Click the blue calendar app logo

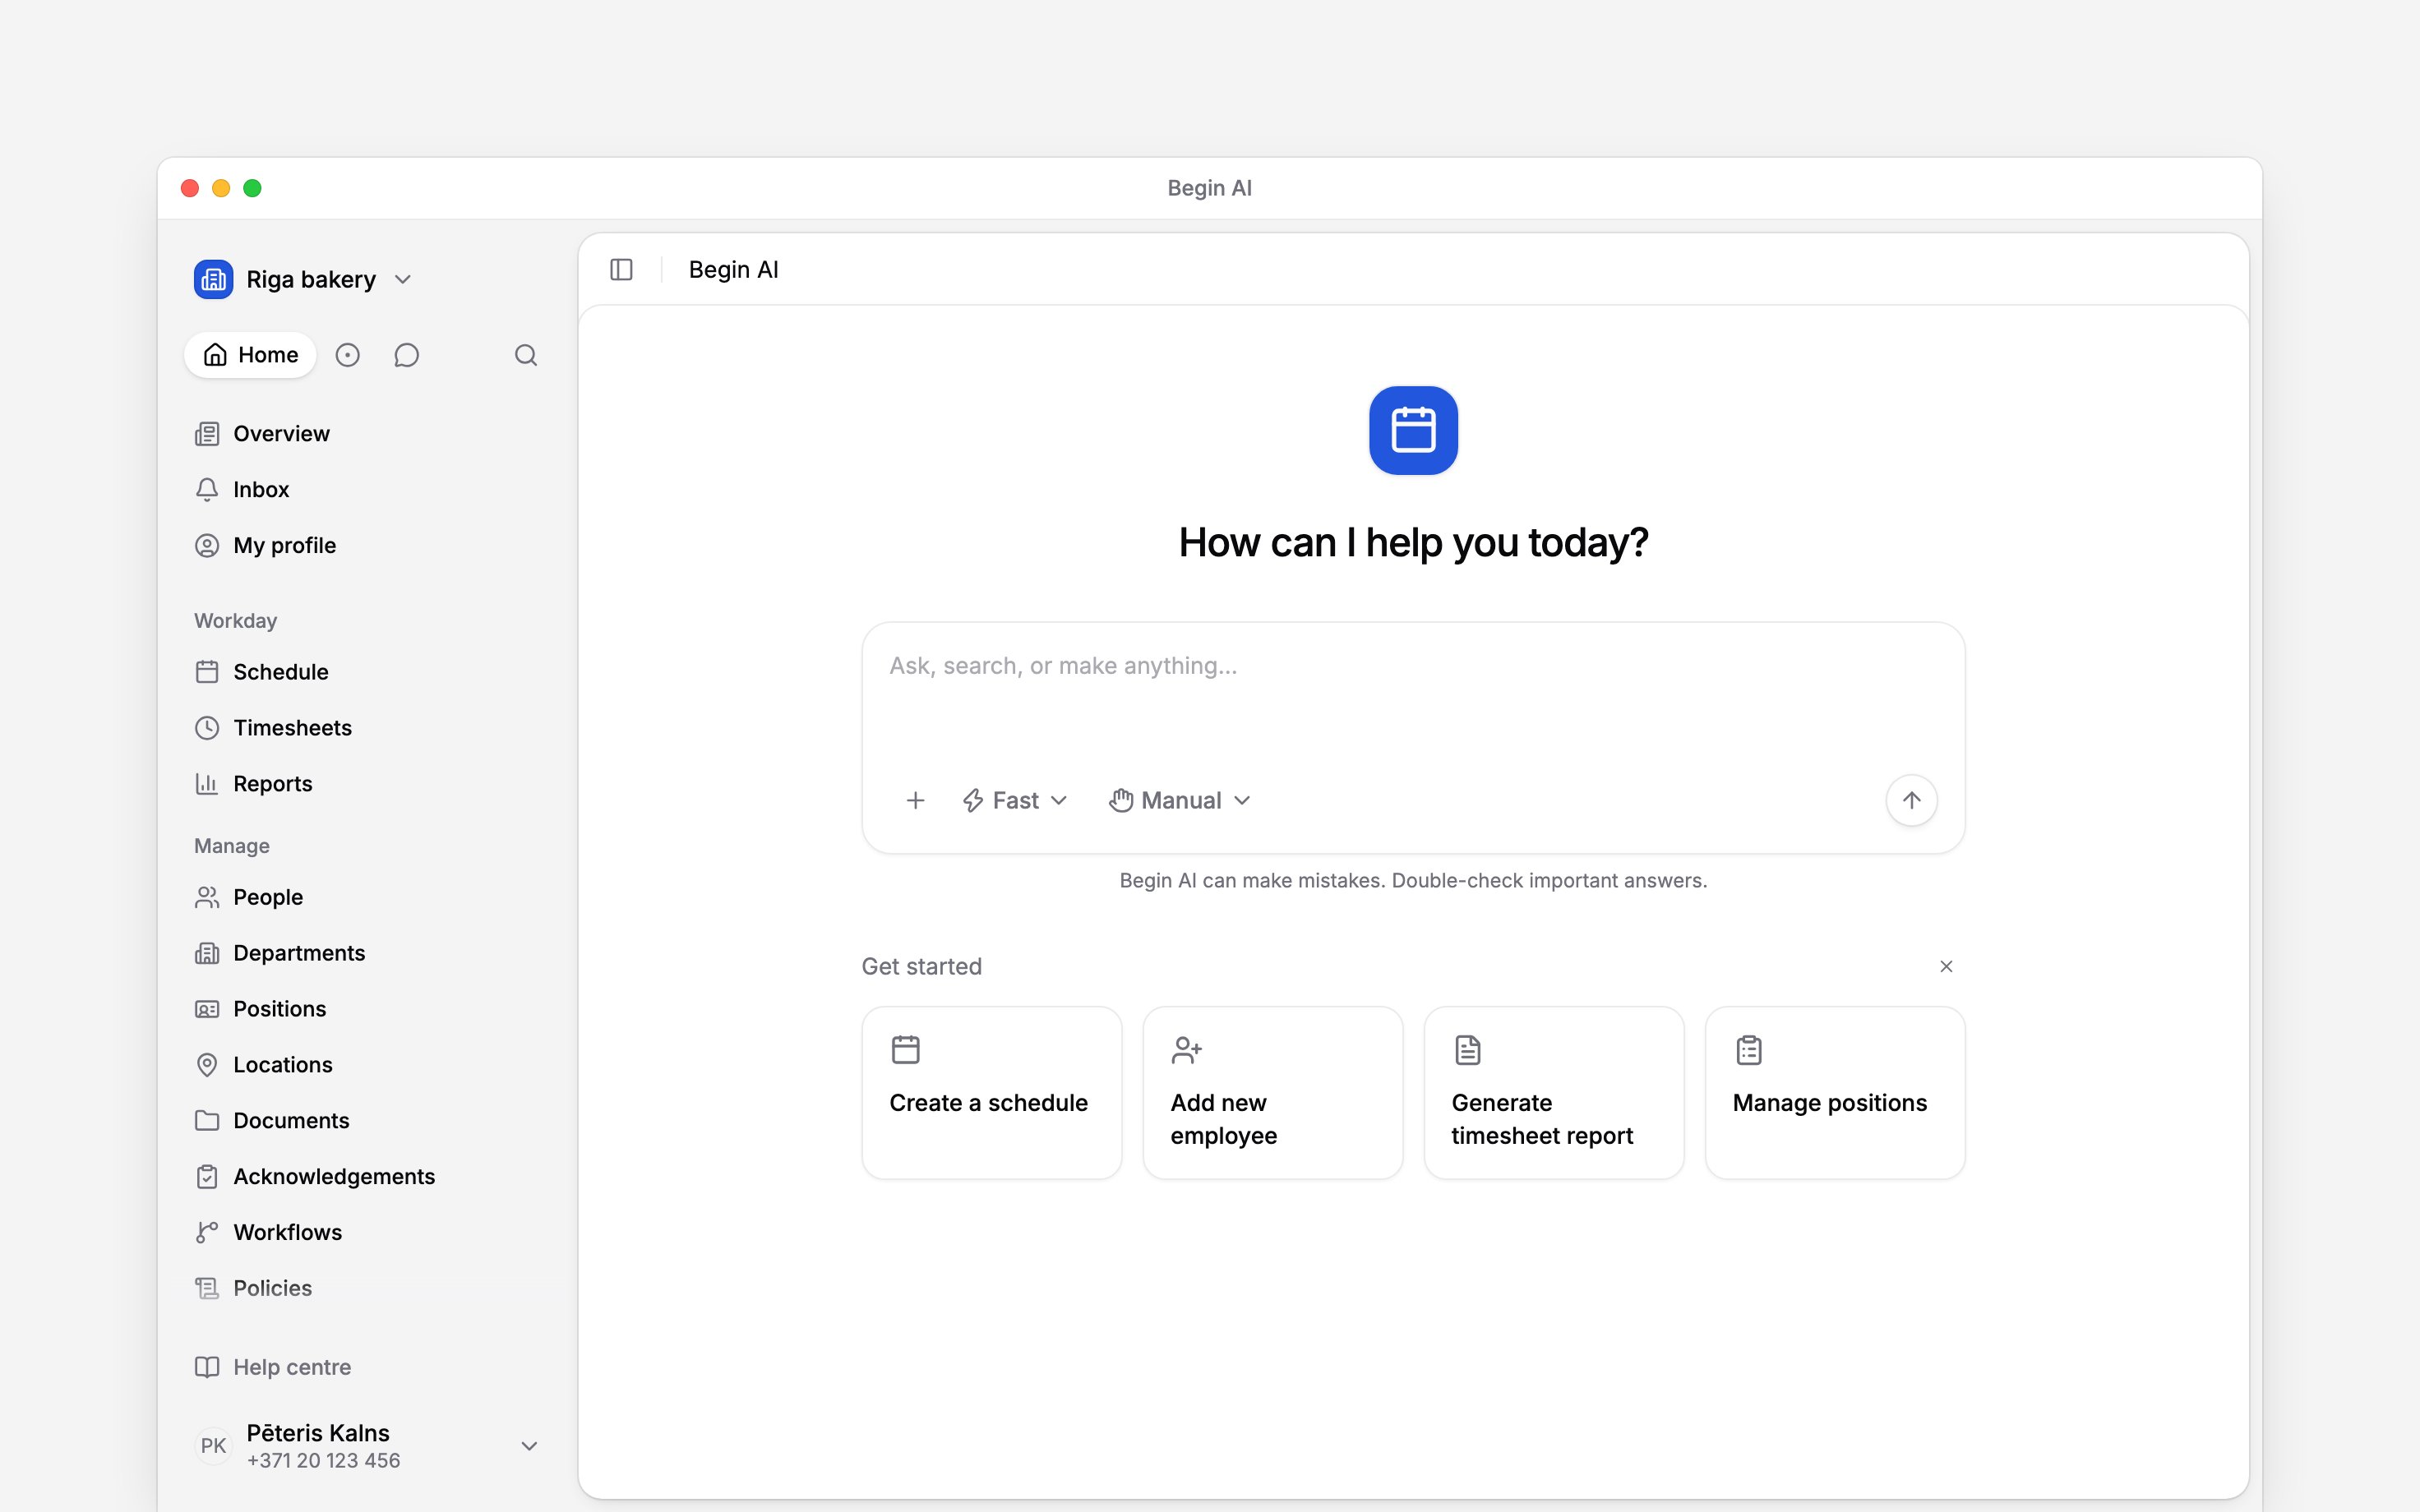pyautogui.click(x=1413, y=430)
